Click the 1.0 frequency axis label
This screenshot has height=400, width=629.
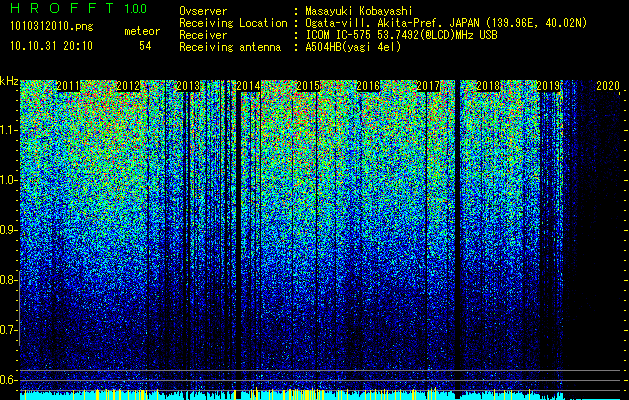[8, 181]
